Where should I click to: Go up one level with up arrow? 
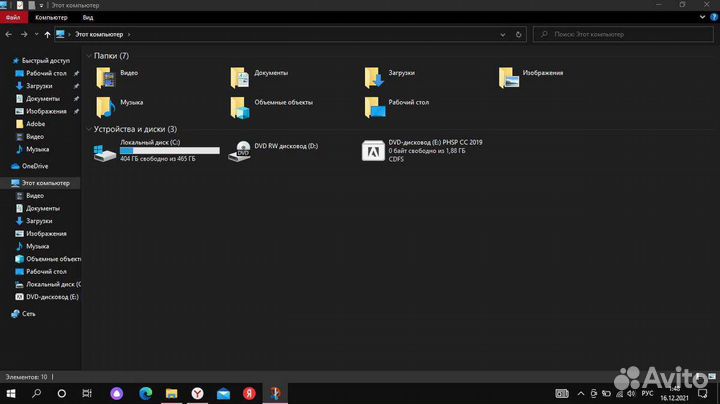tap(47, 34)
